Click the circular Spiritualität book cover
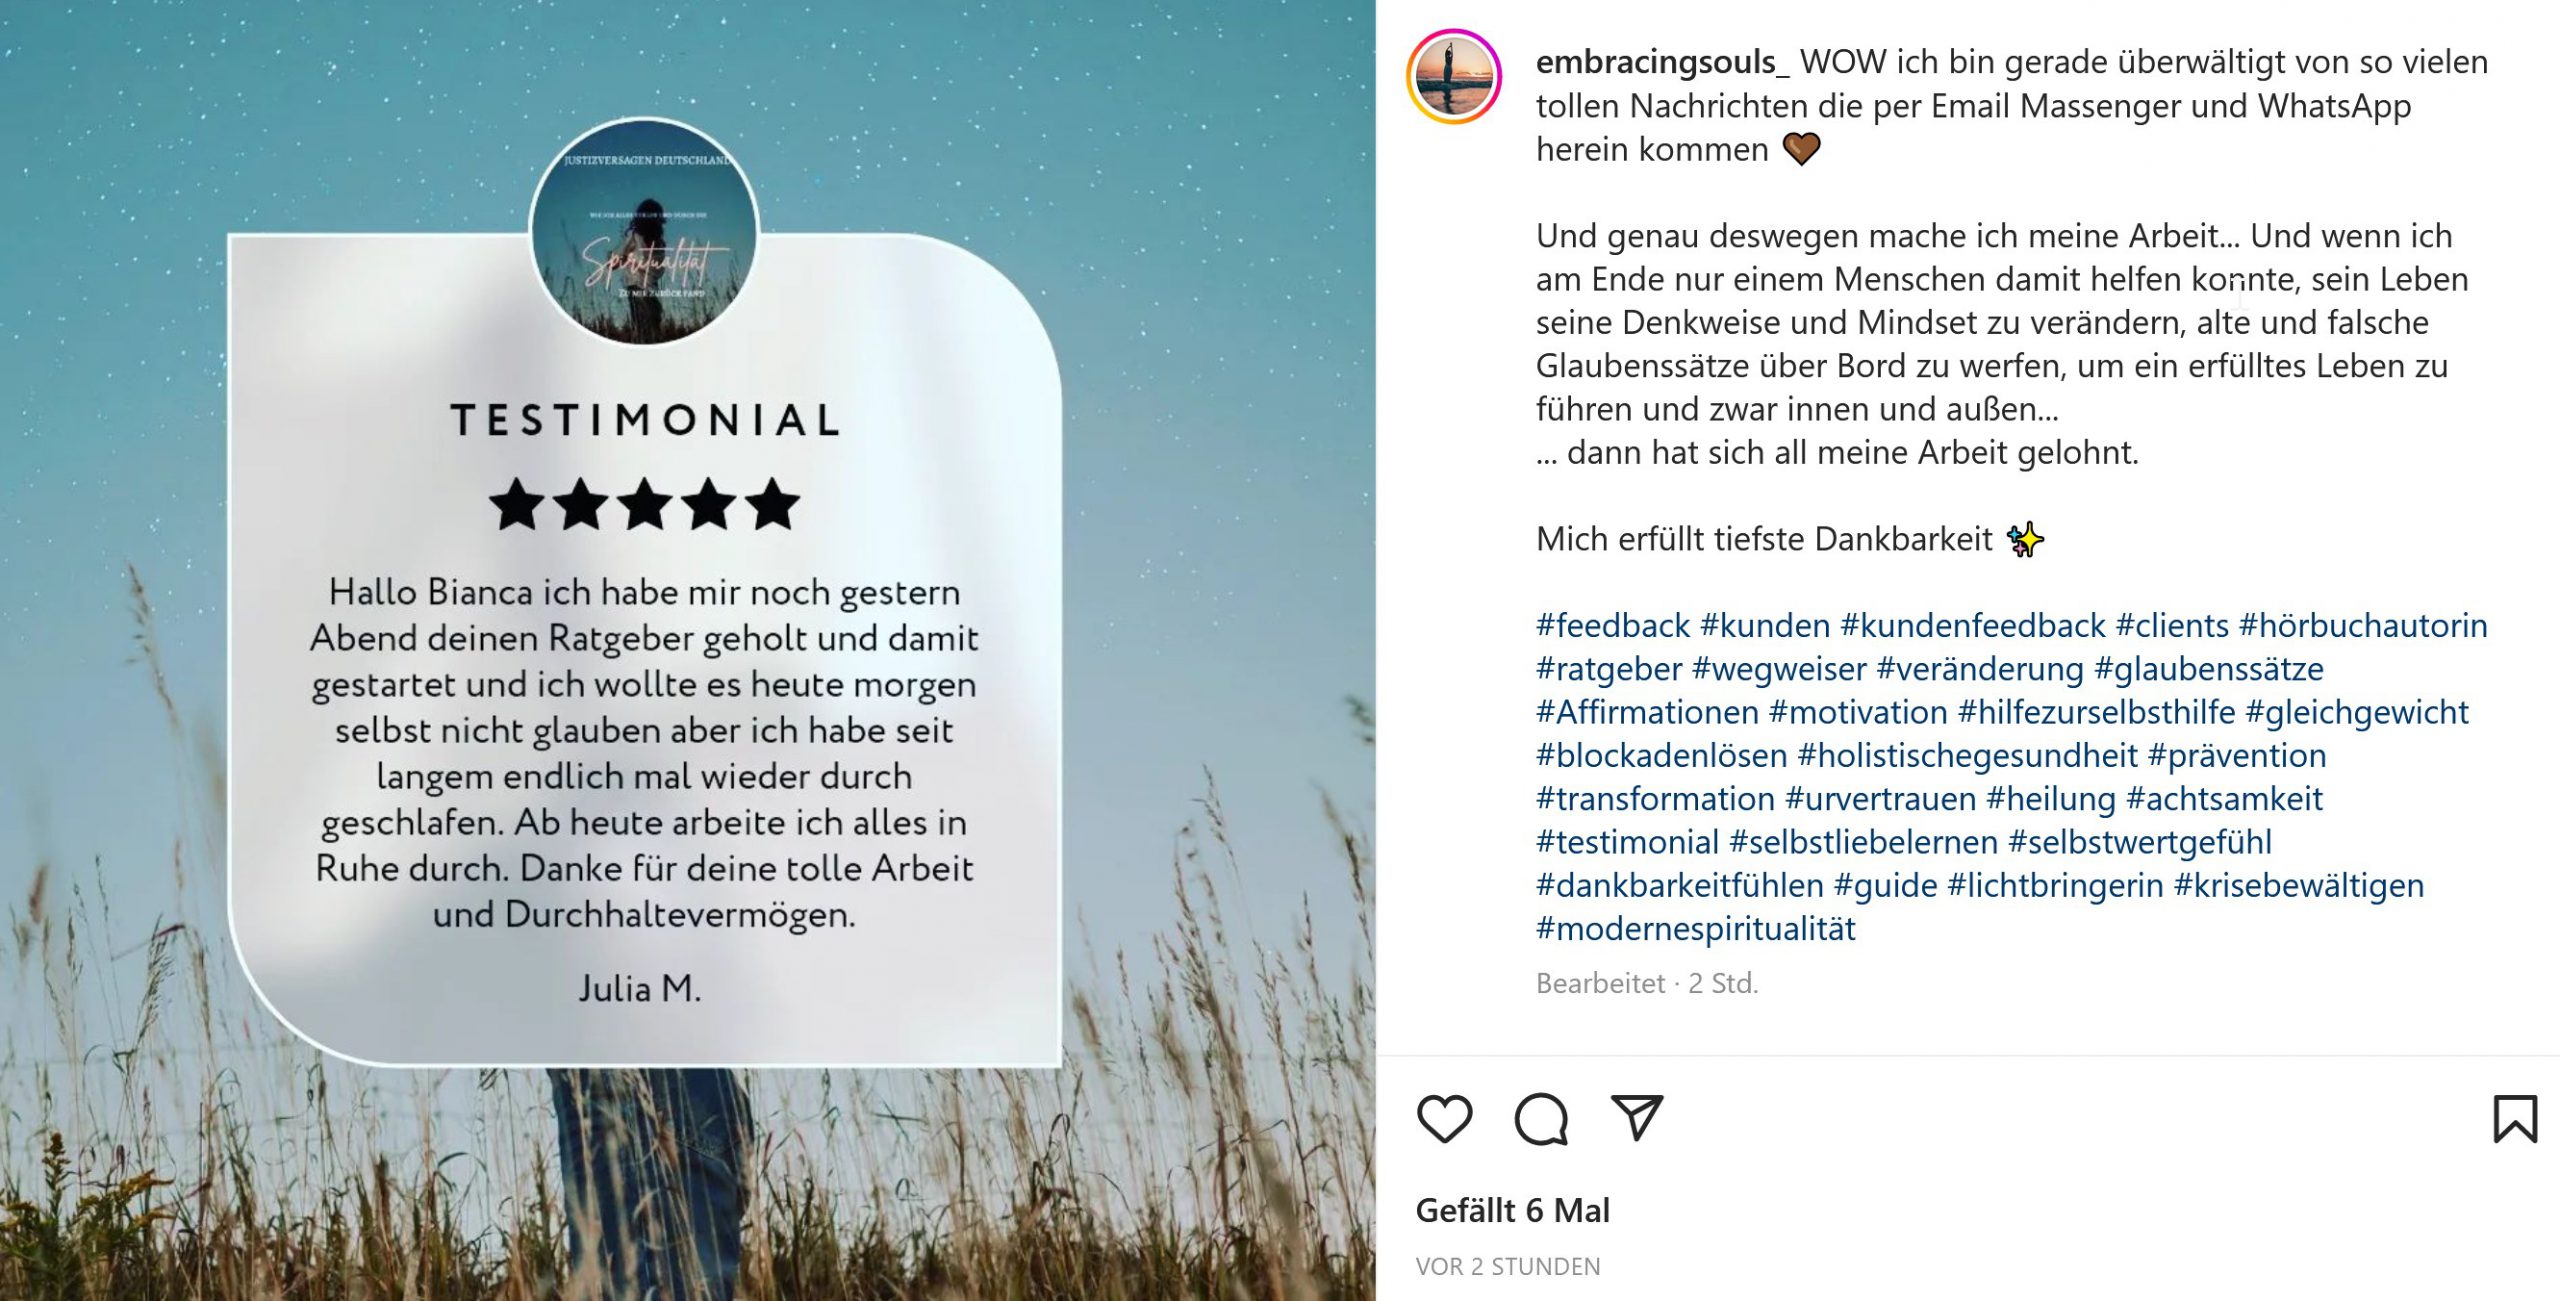2560x1301 pixels. click(644, 232)
